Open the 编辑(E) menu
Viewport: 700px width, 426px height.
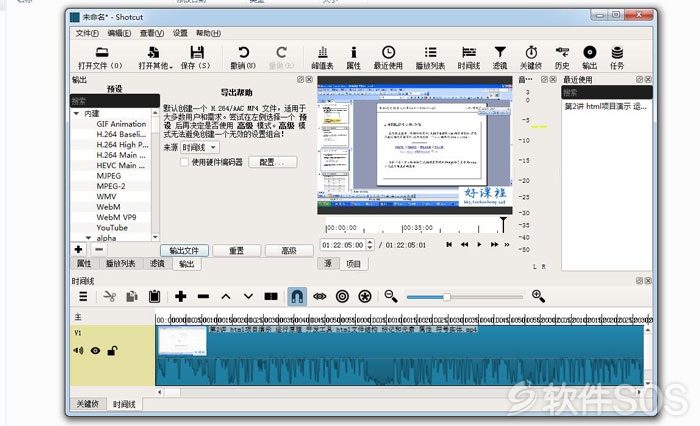[119, 33]
